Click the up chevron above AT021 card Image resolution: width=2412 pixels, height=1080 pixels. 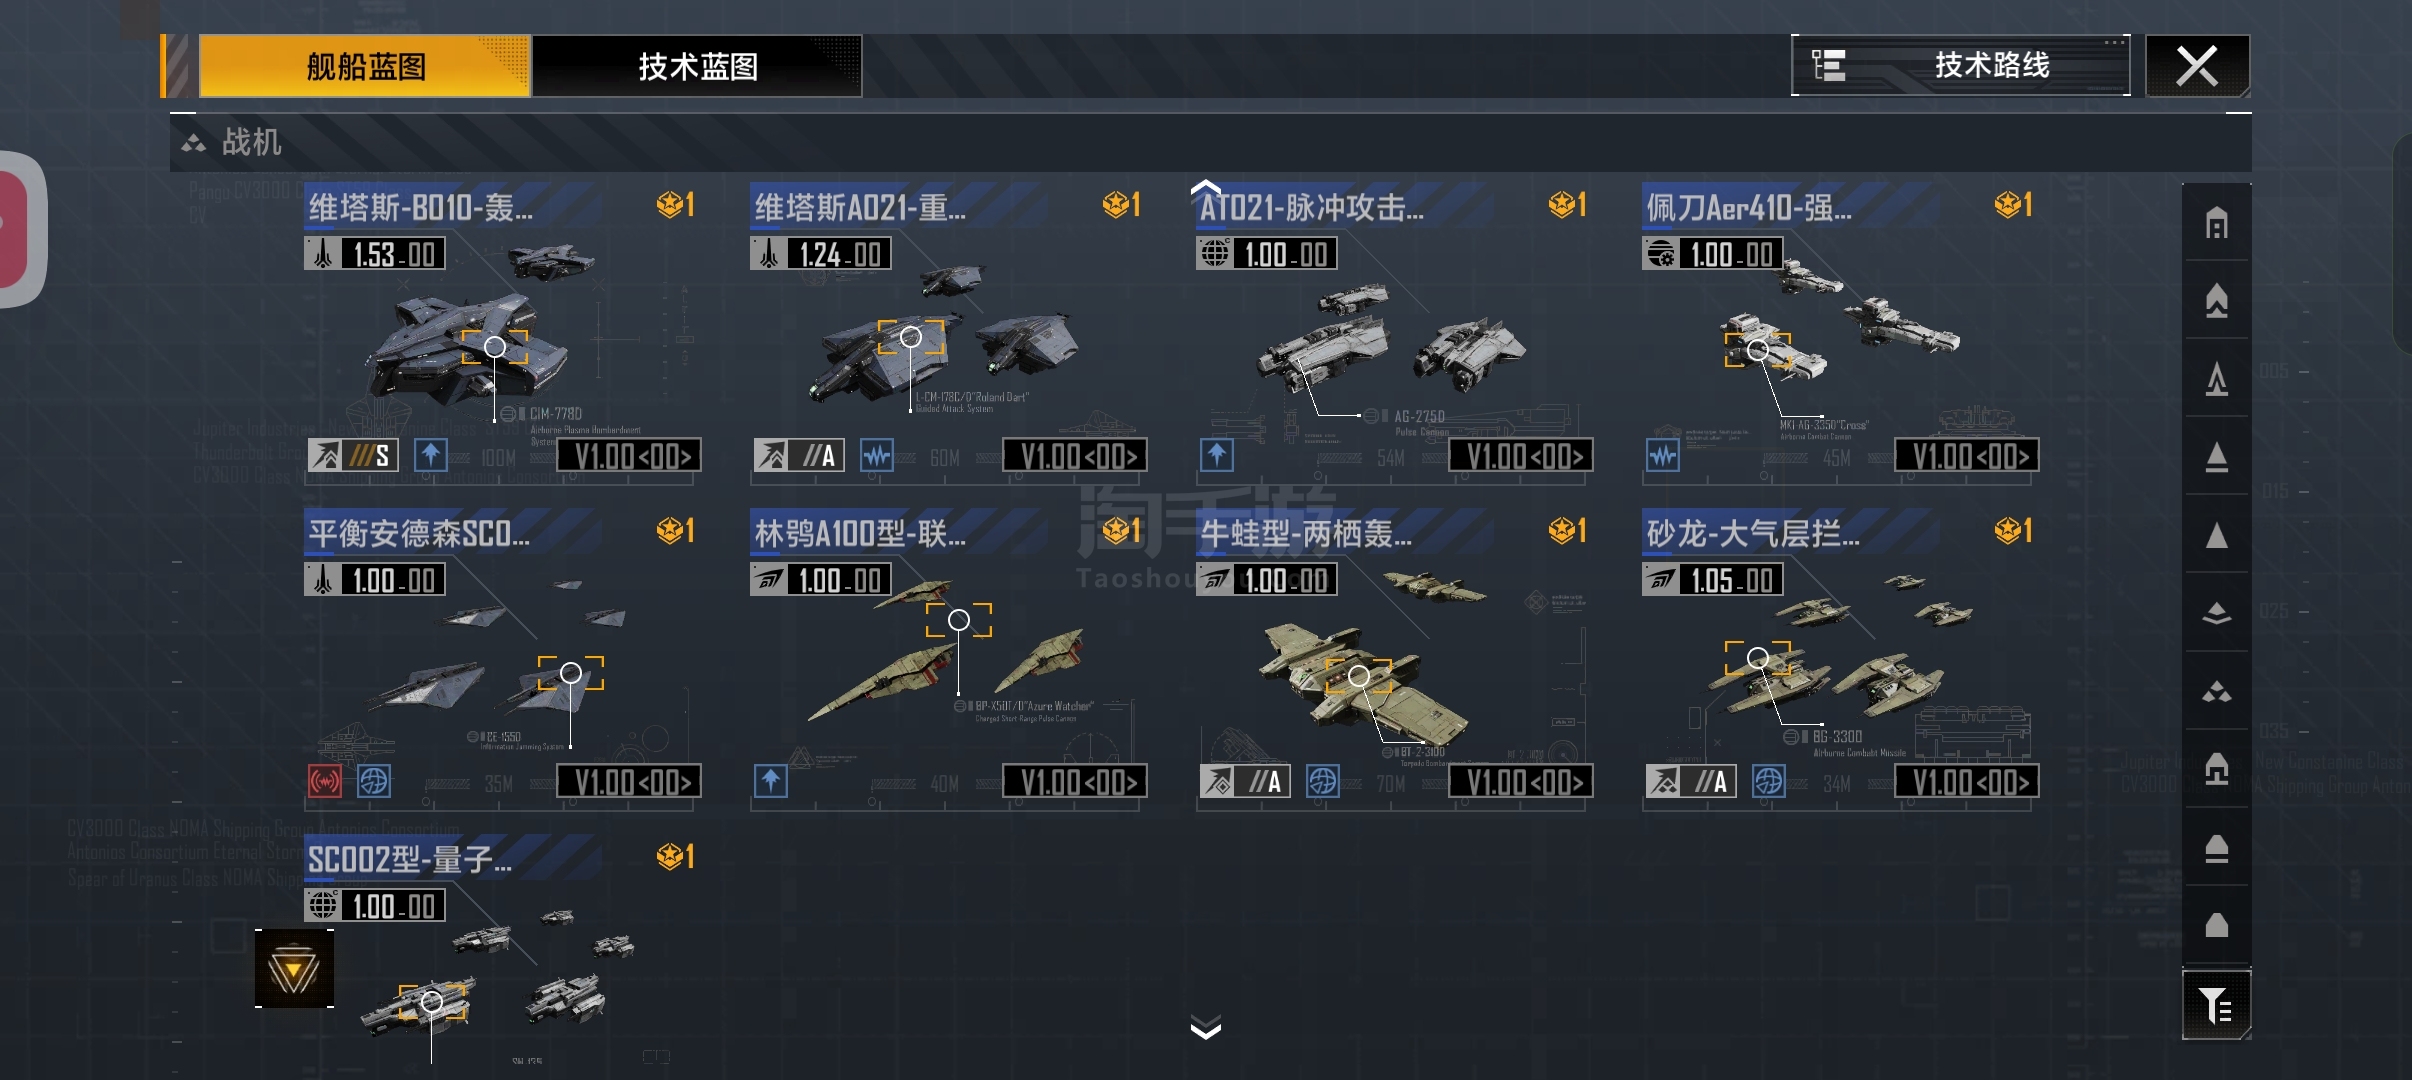[x=1206, y=187]
